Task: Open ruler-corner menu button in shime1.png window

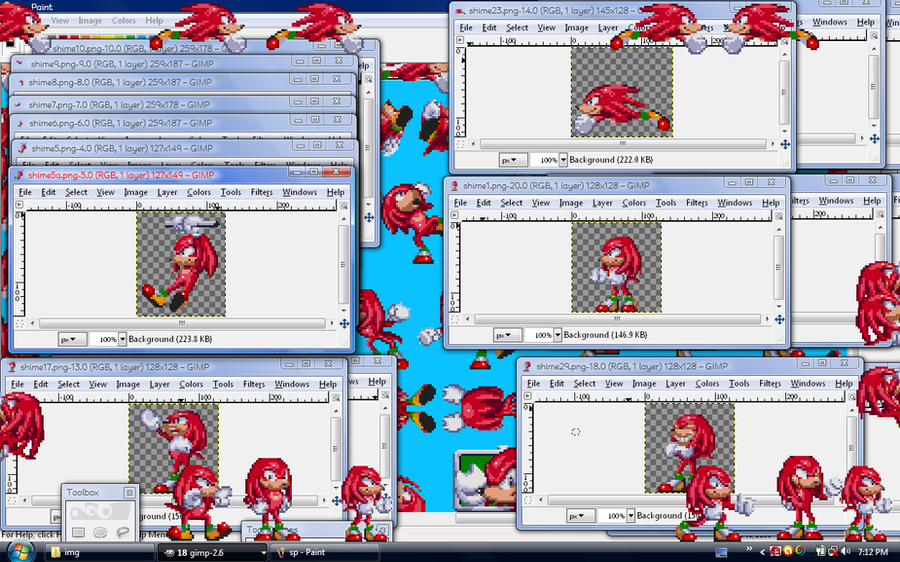Action: point(455,215)
